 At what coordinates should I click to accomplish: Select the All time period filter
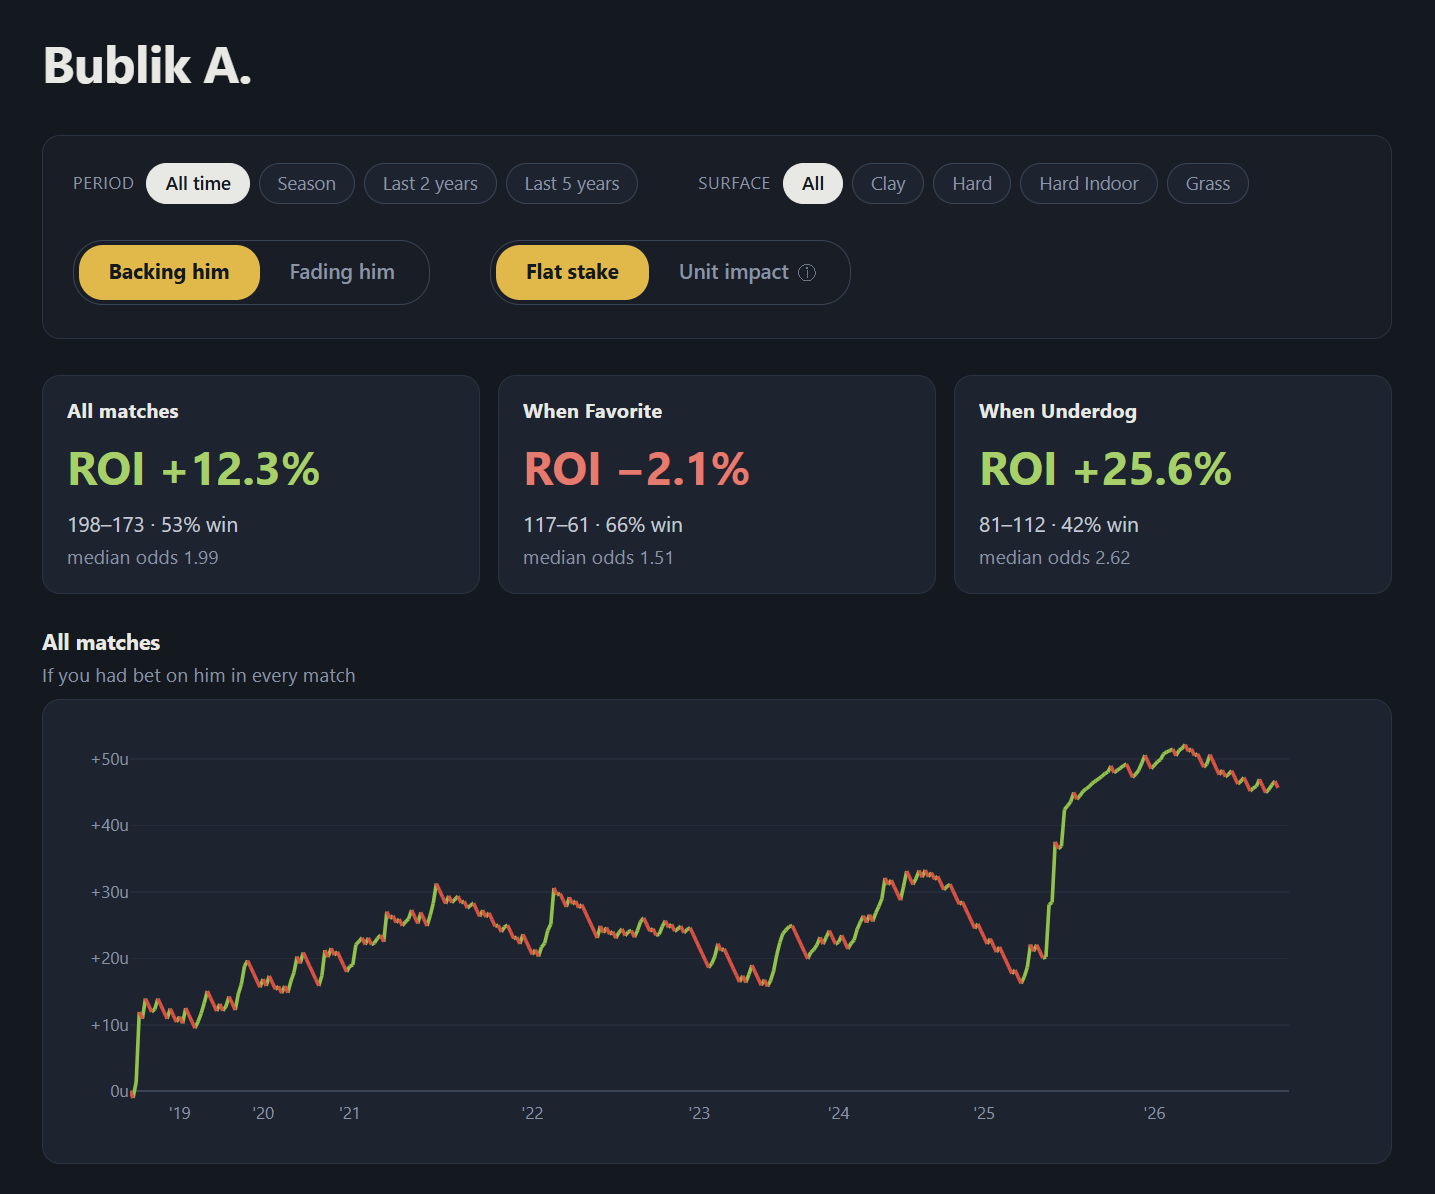pos(198,183)
